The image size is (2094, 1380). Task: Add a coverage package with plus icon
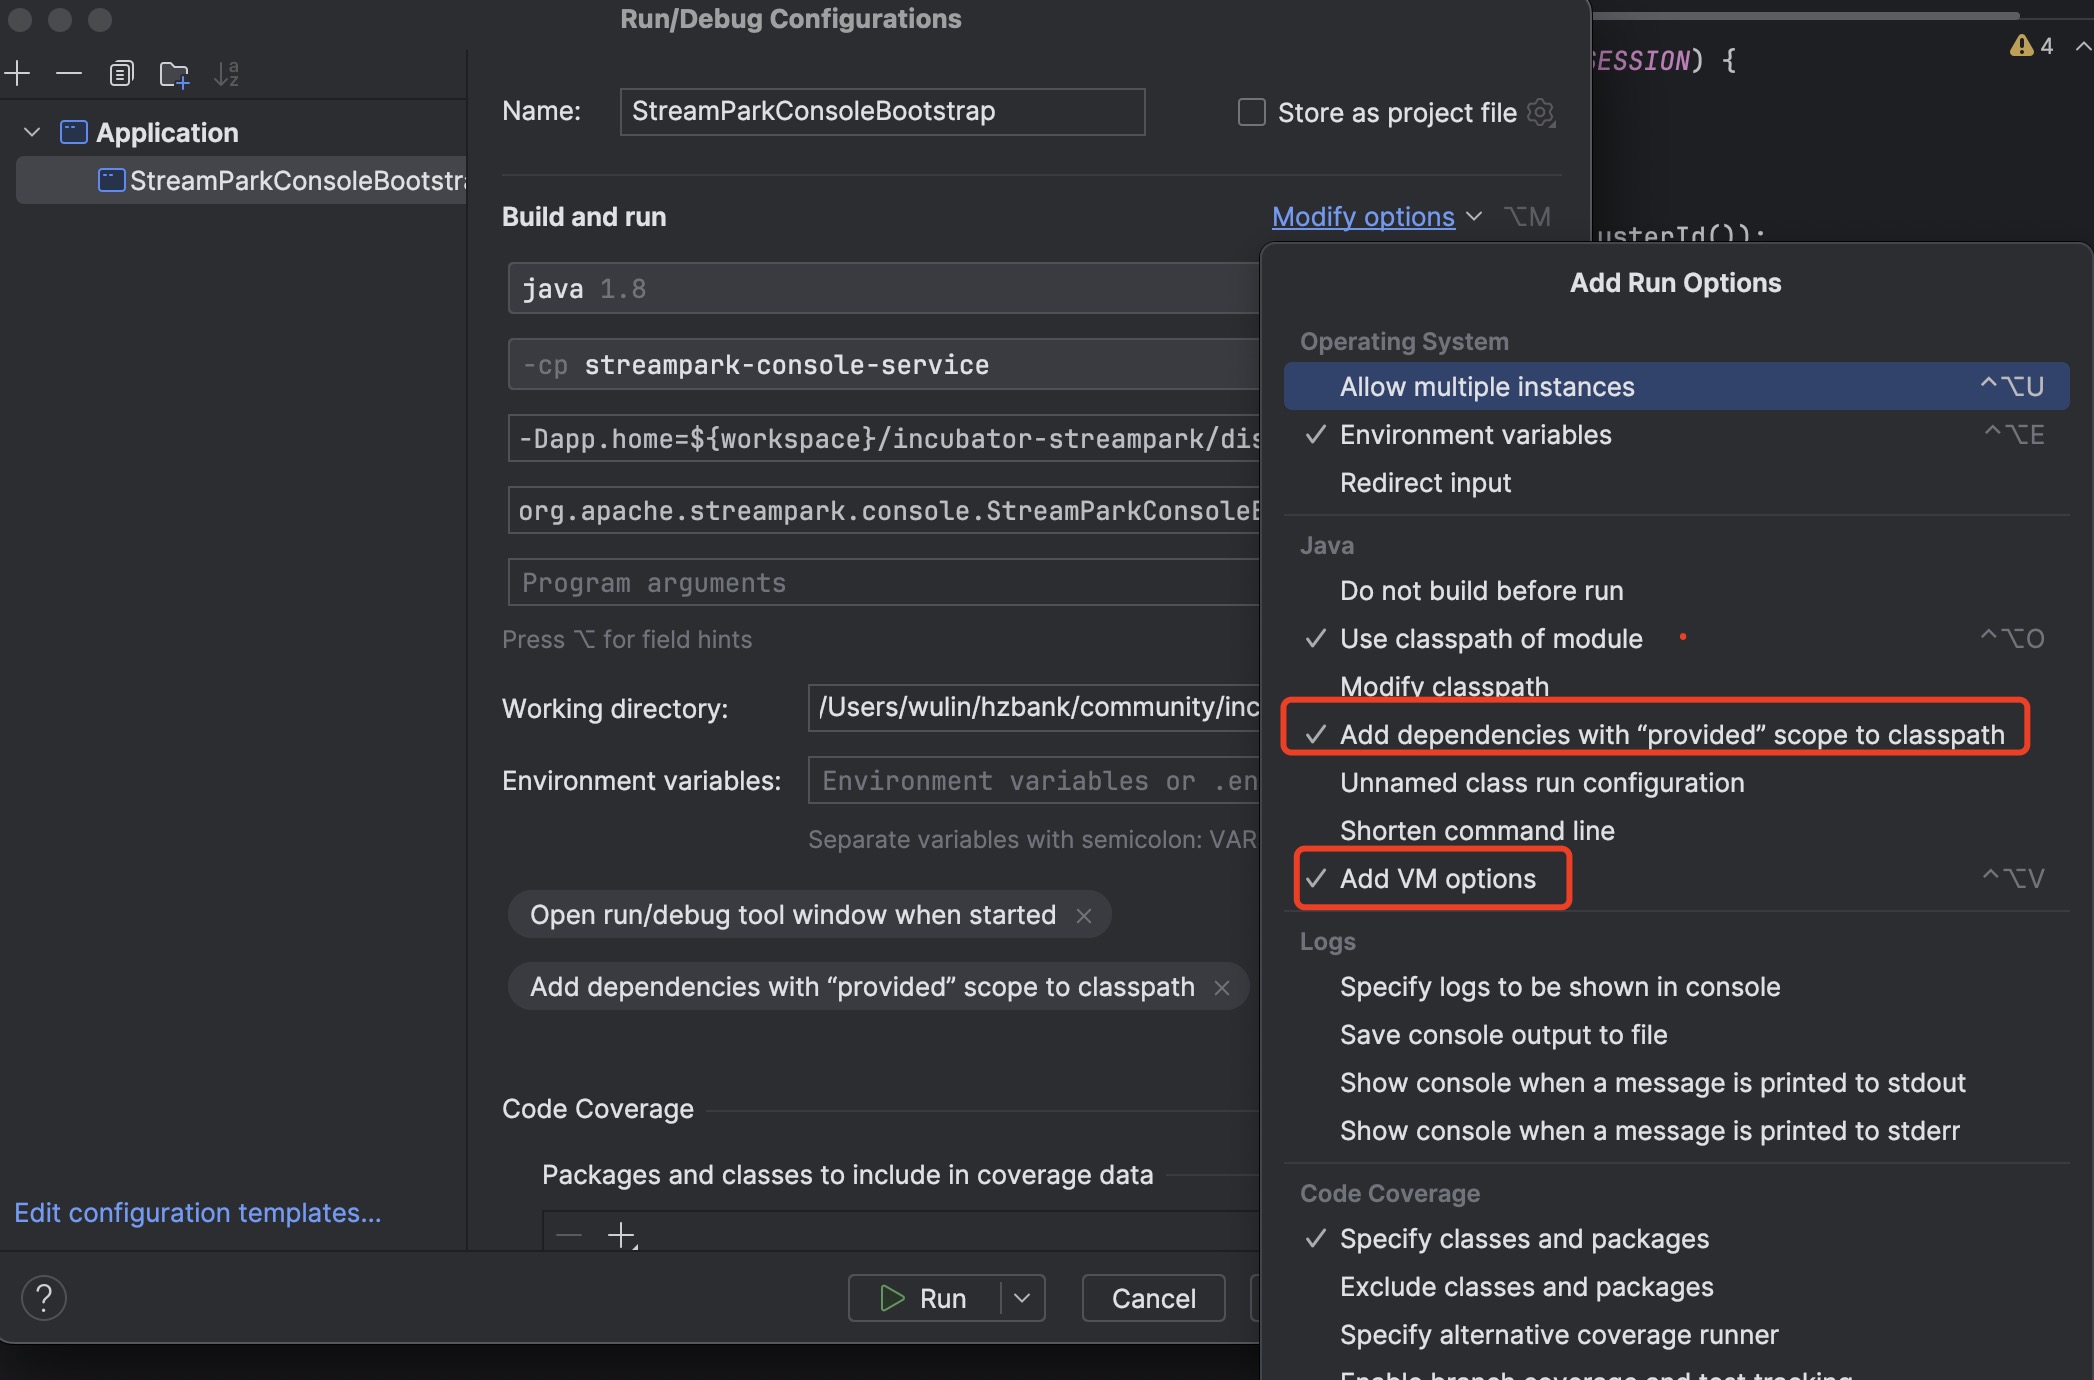tap(621, 1235)
